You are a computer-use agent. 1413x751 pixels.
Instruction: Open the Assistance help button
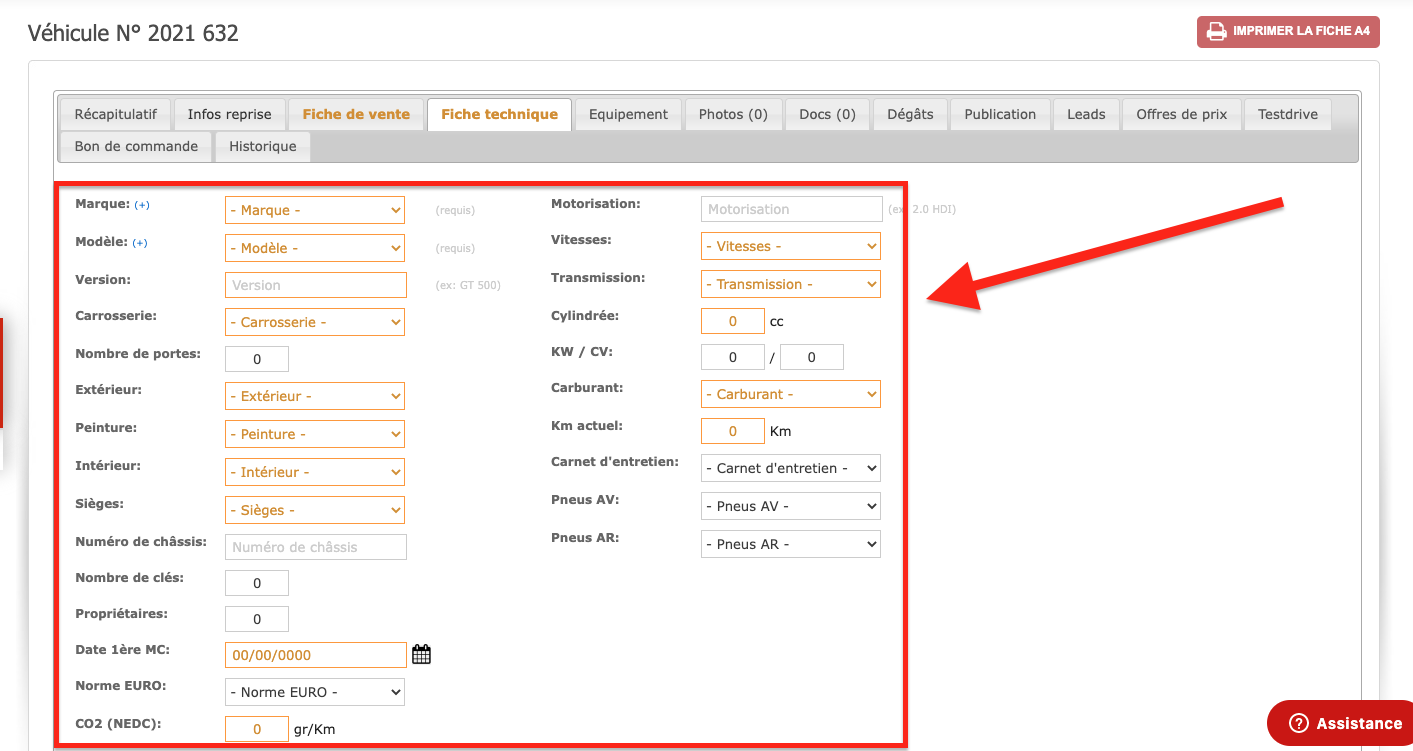1342,723
